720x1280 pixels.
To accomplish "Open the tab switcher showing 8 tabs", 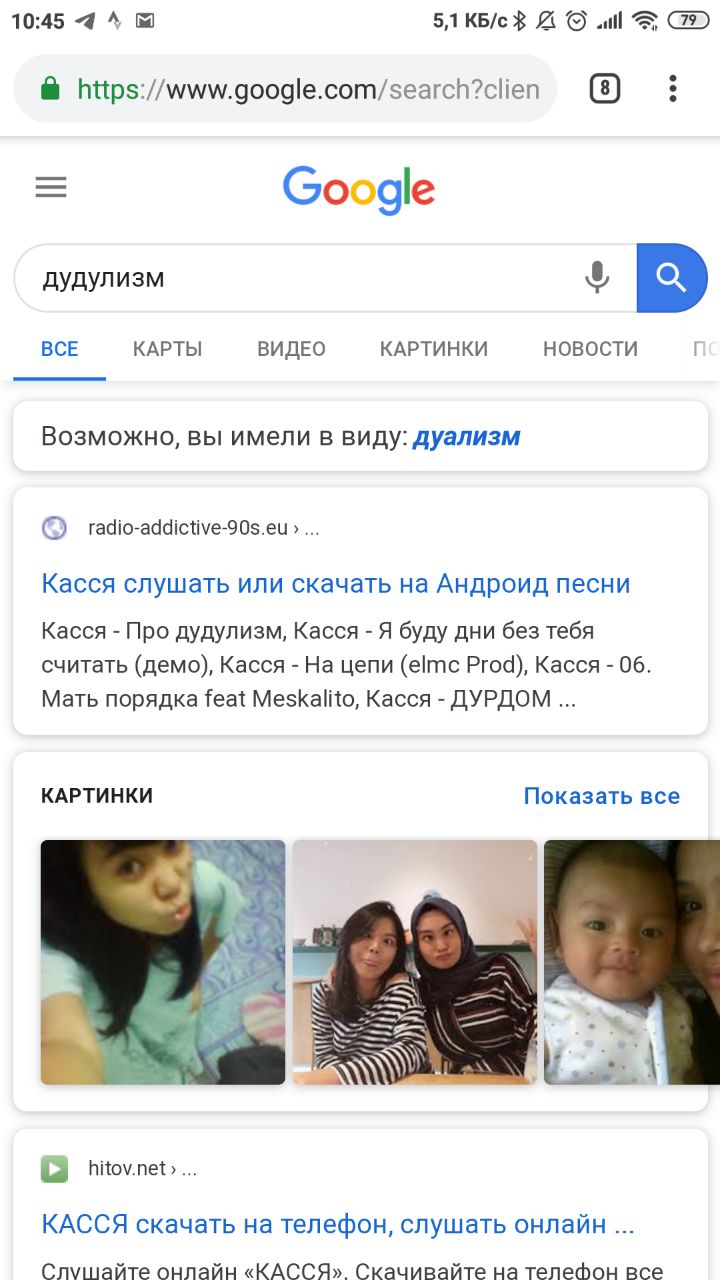I will pyautogui.click(x=604, y=89).
